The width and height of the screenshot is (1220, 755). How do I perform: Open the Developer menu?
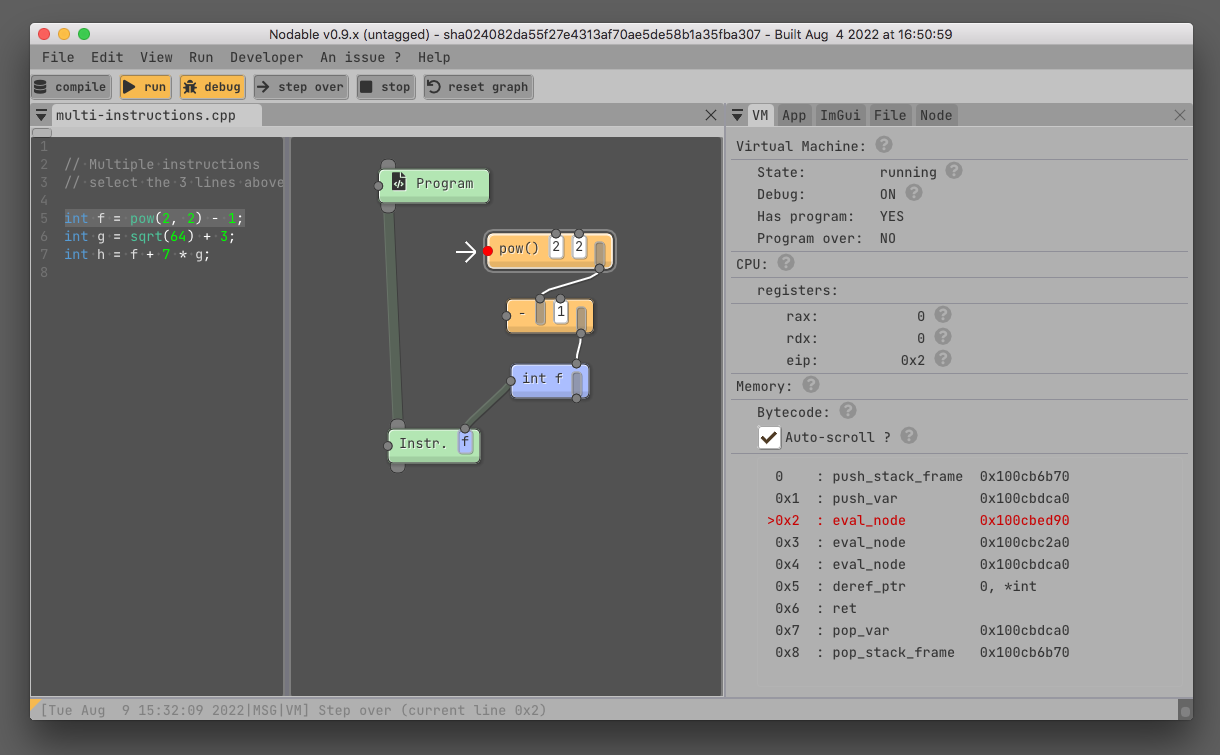pos(266,57)
